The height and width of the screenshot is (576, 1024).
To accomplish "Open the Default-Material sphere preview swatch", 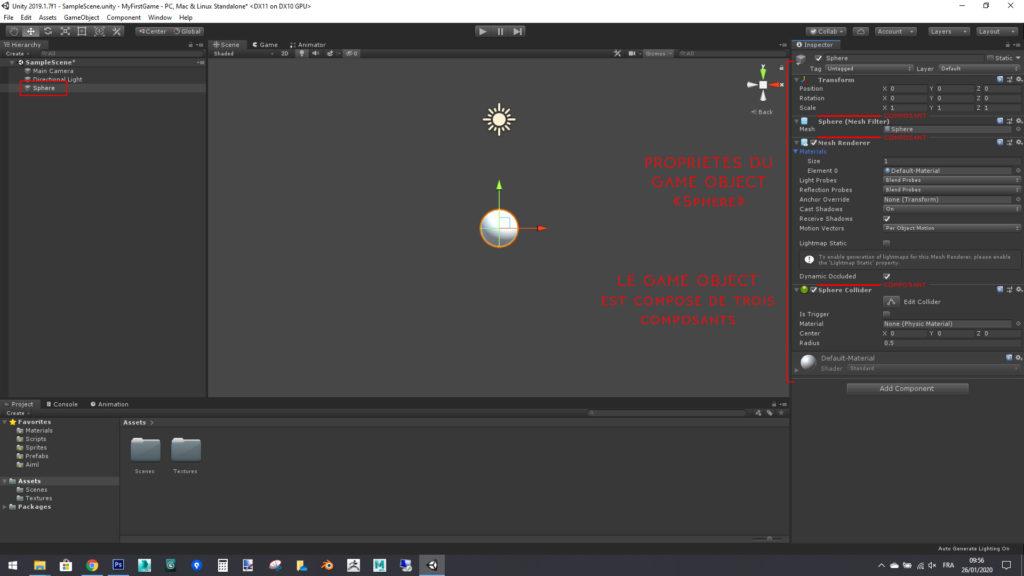I will (x=806, y=363).
